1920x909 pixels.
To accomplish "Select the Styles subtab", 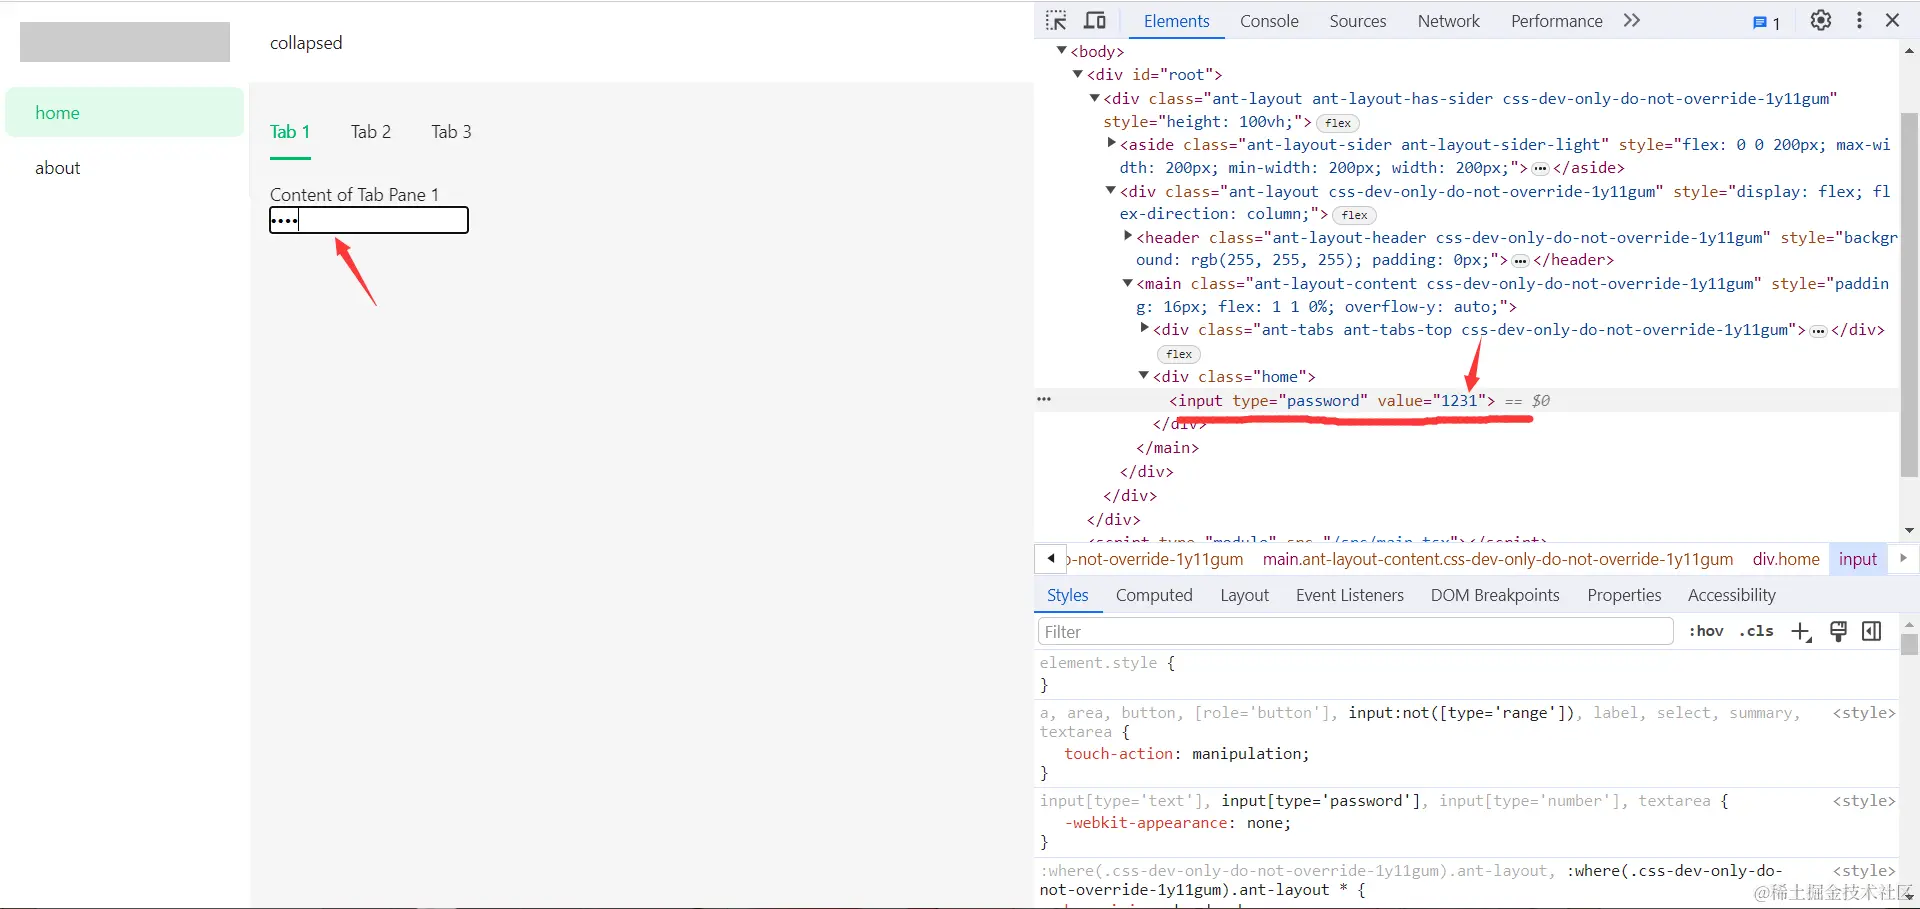I will 1067,596.
